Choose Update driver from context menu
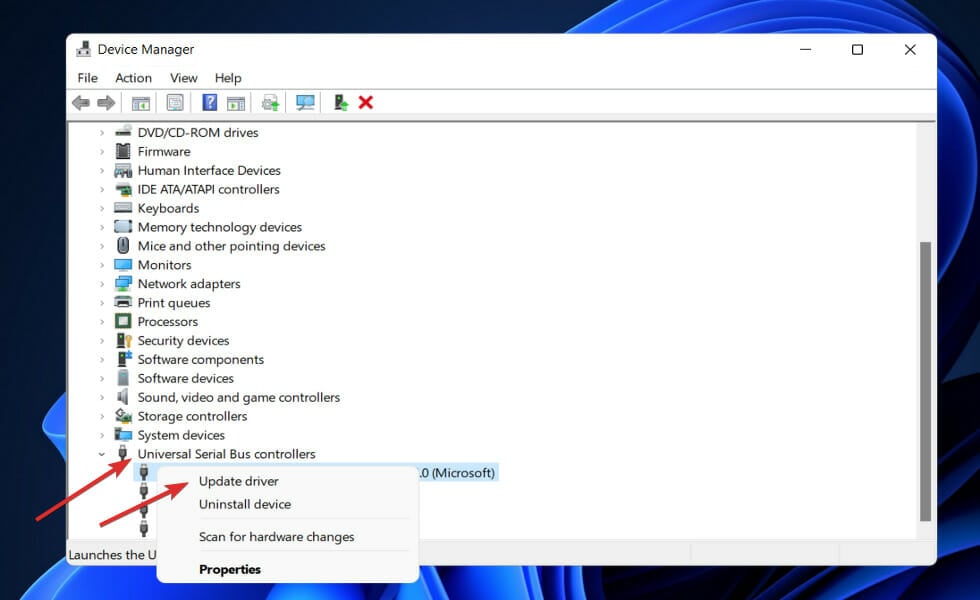This screenshot has width=980, height=600. pyautogui.click(x=238, y=481)
